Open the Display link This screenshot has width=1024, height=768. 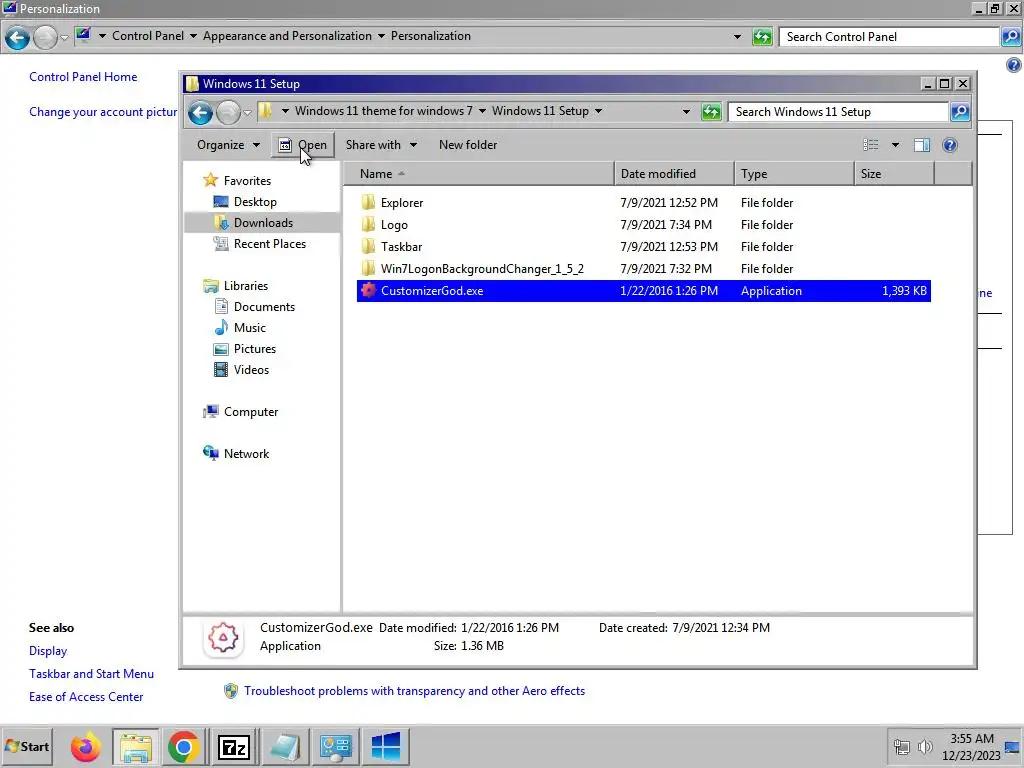48,651
